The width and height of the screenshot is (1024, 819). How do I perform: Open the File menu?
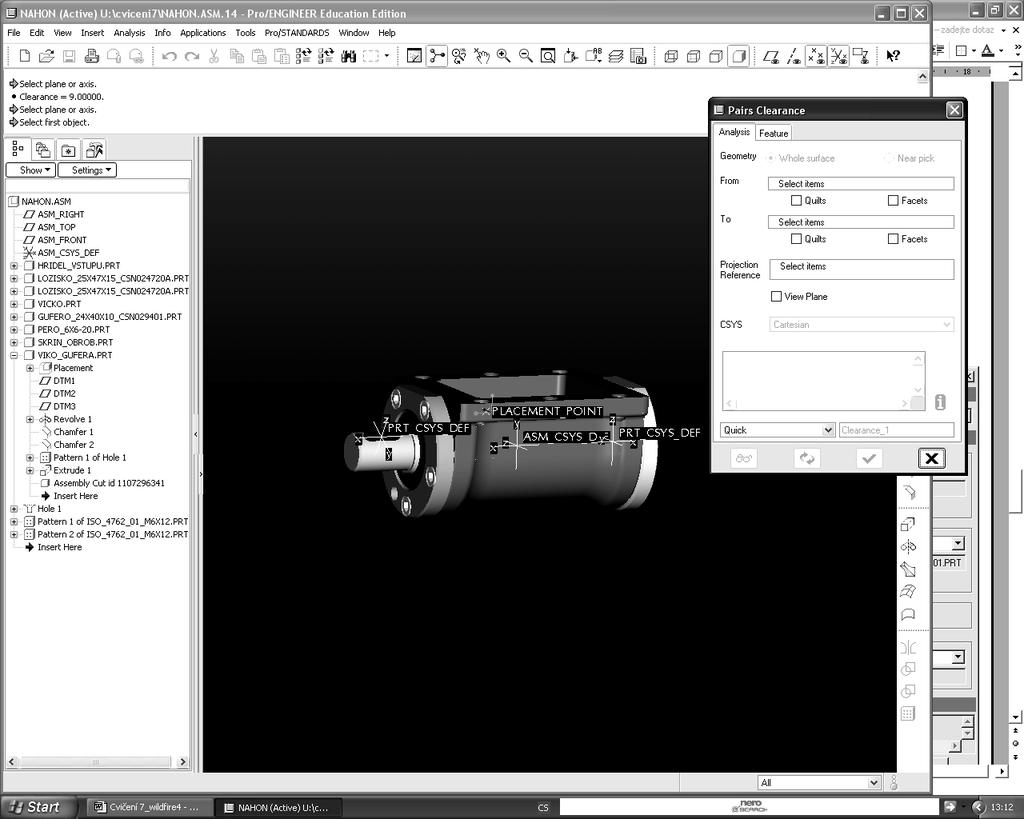(x=14, y=33)
